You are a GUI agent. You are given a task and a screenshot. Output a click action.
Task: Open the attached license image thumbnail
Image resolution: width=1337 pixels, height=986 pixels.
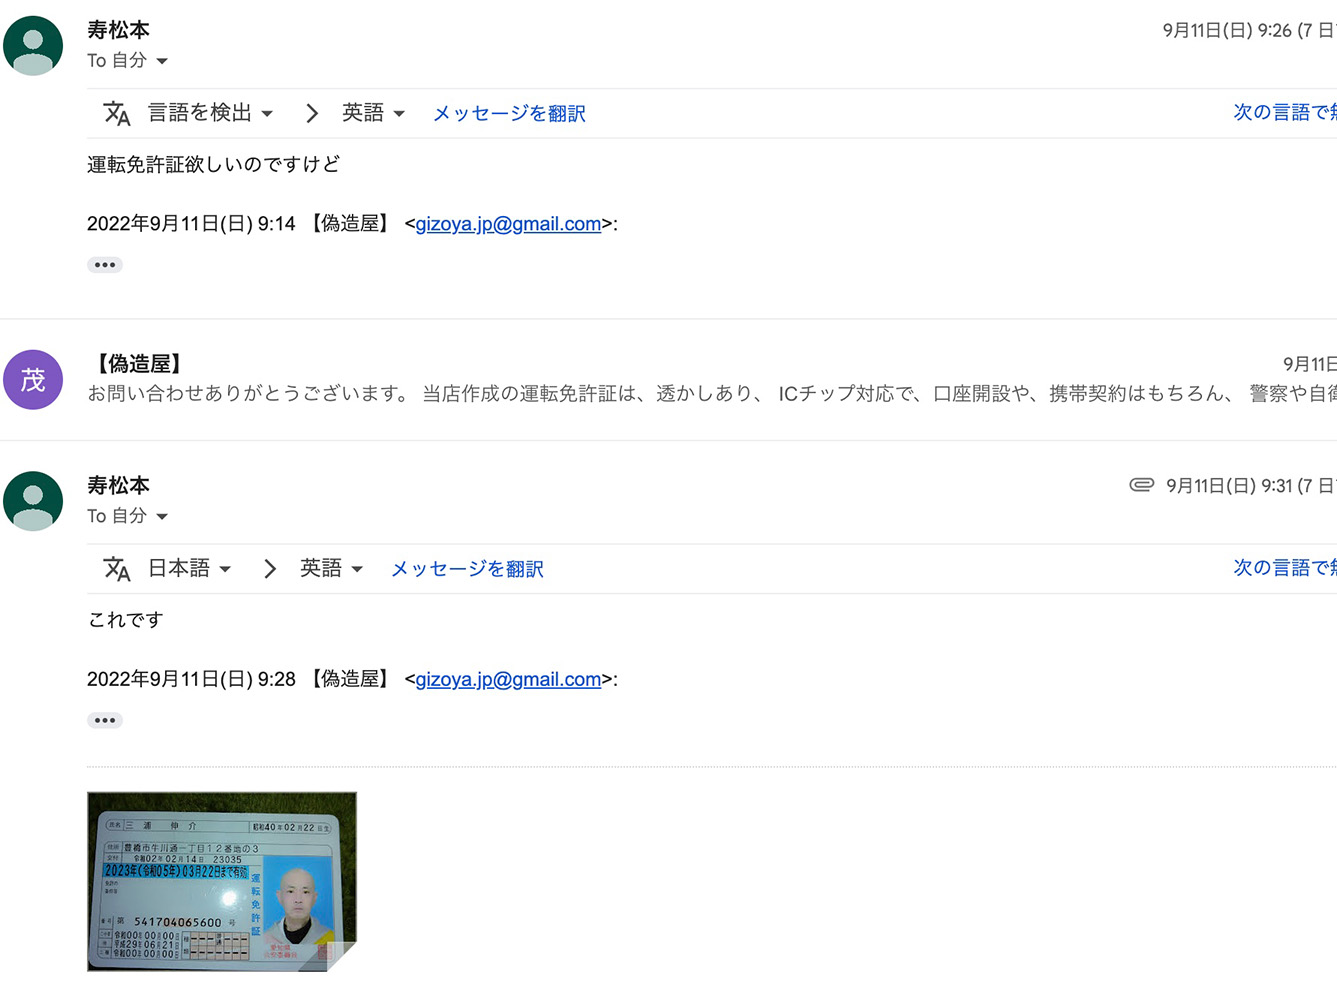222,881
